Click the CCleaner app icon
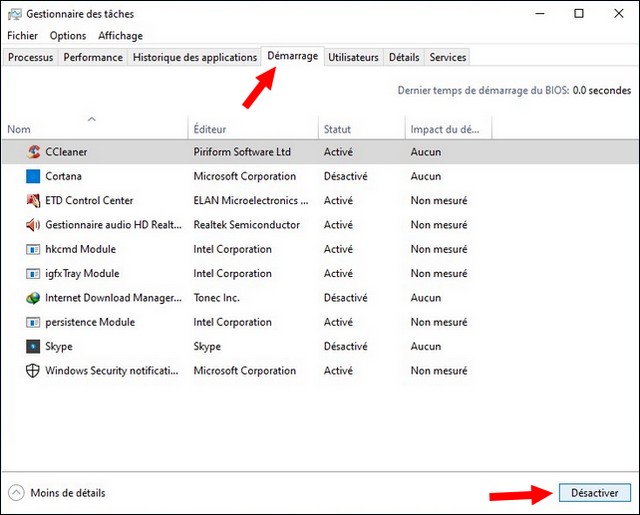Screen dimensions: 640x515 click(x=33, y=152)
